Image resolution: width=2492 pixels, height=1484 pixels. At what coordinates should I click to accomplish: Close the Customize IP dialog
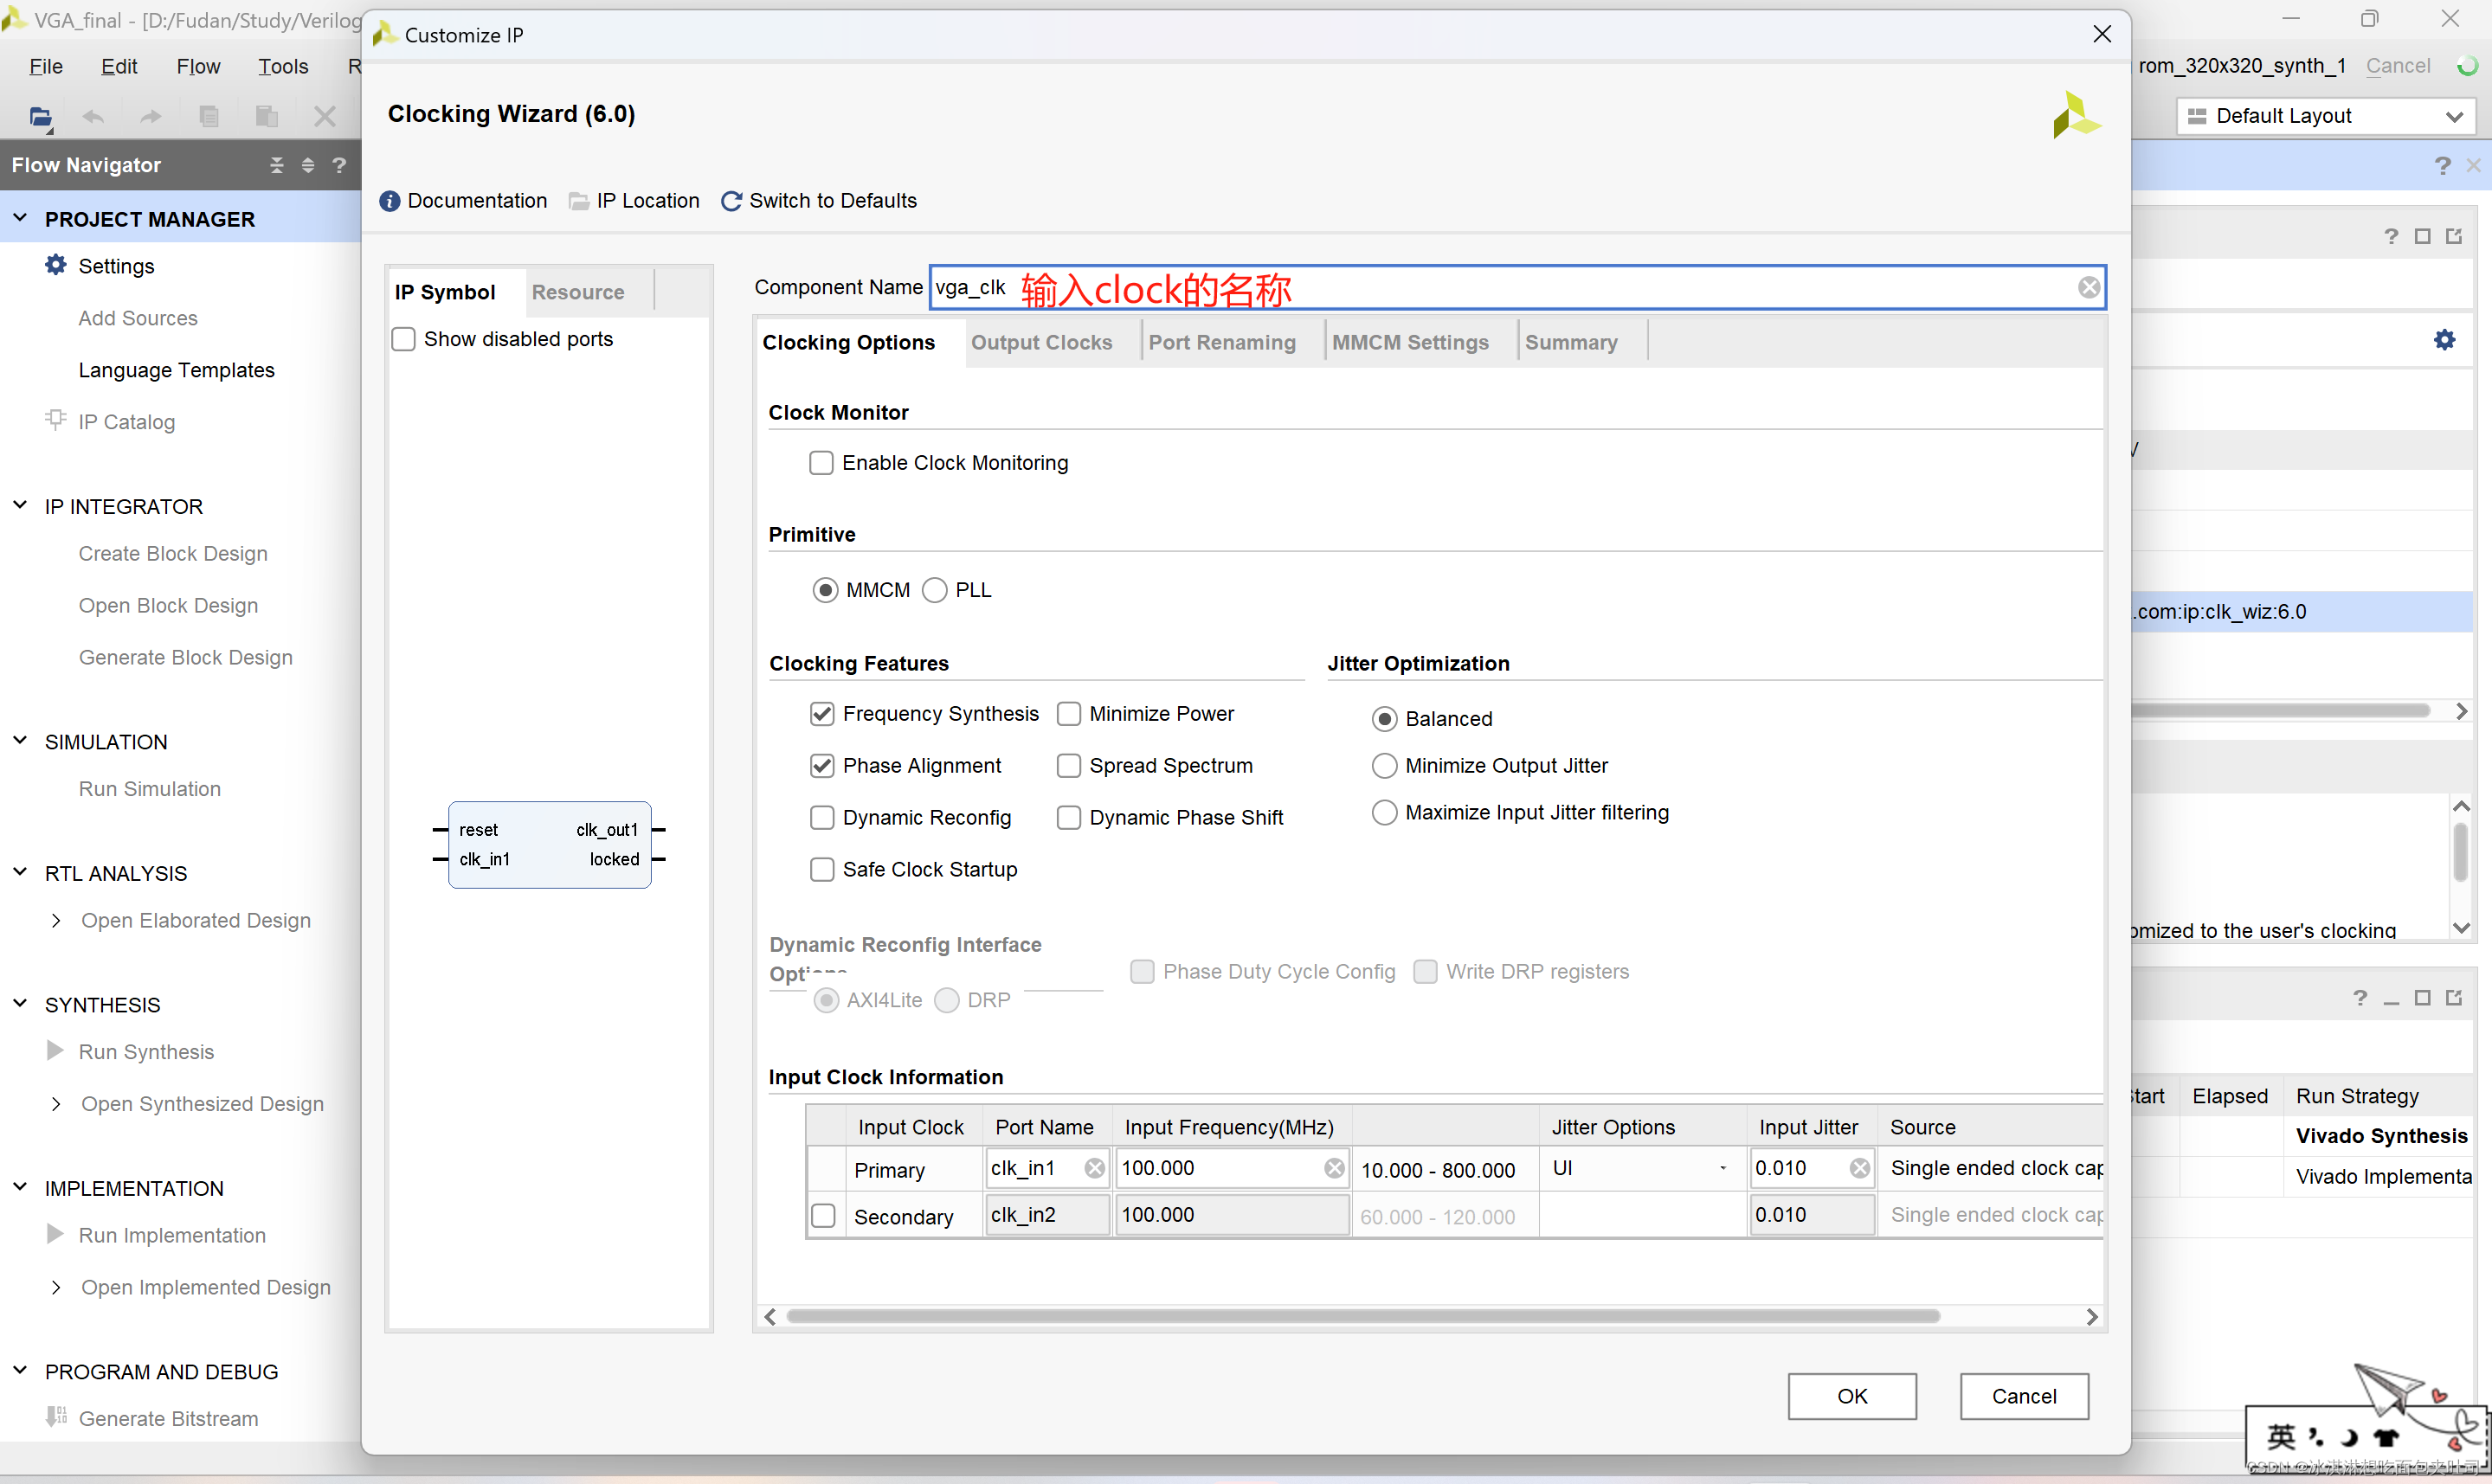pyautogui.click(x=2102, y=34)
